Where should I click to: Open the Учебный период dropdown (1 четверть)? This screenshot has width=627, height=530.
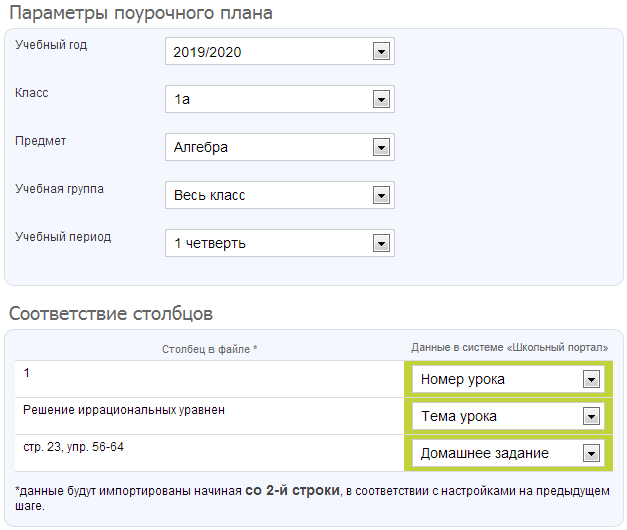[279, 243]
